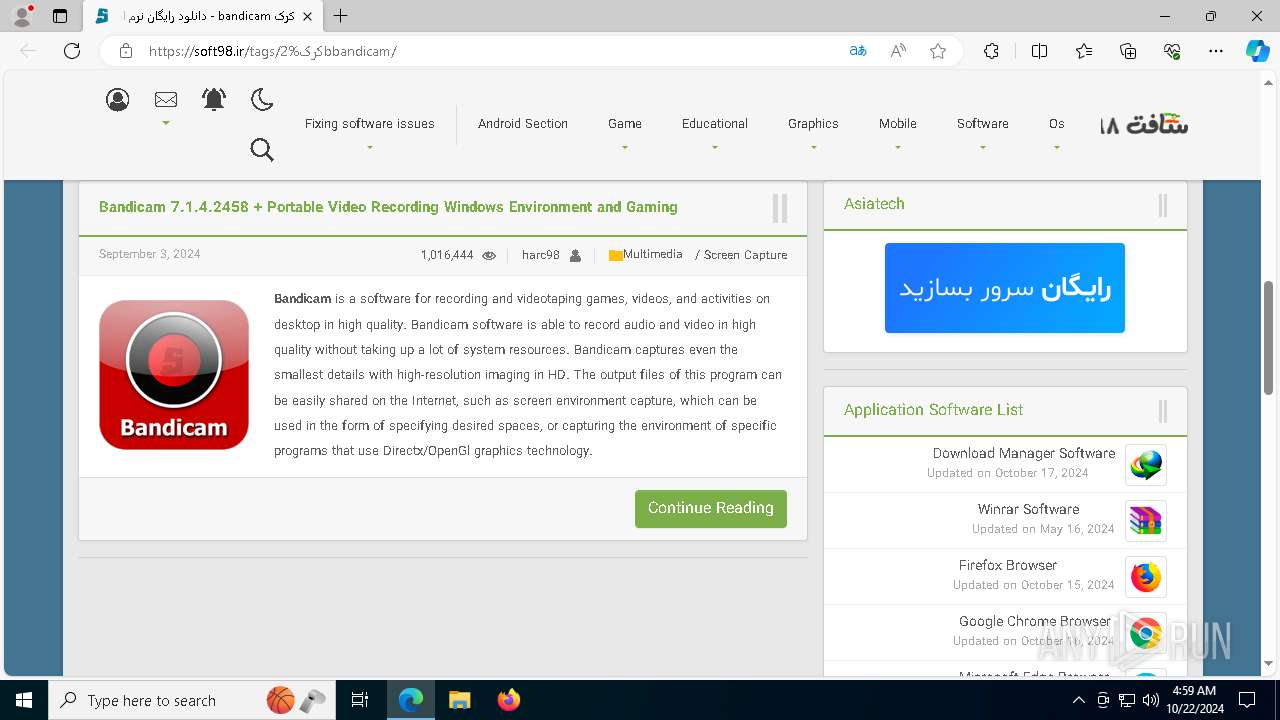Expand the Os dropdown menu
The image size is (1280, 720).
pyautogui.click(x=1056, y=124)
